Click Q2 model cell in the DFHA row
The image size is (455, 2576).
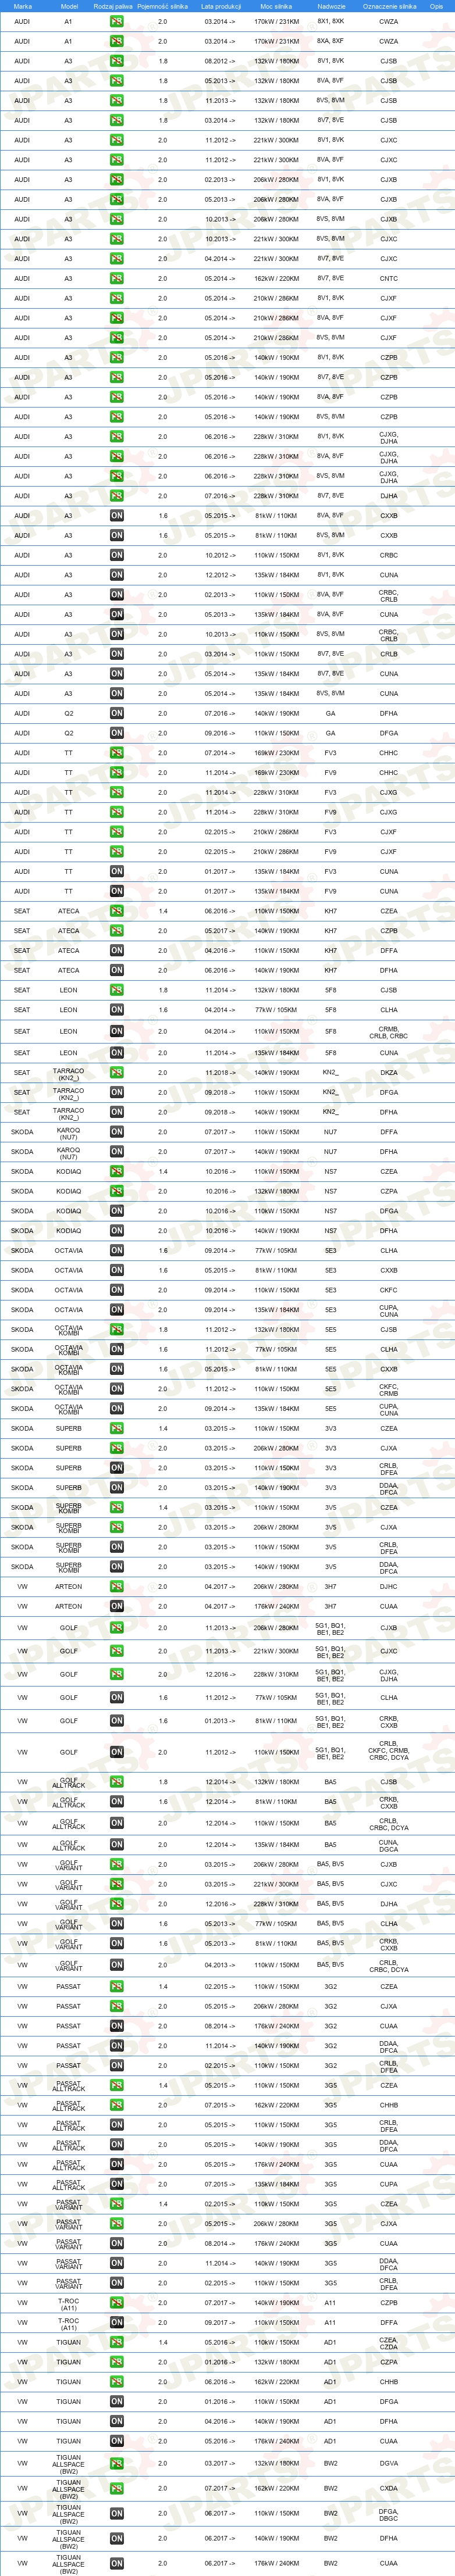[x=69, y=714]
